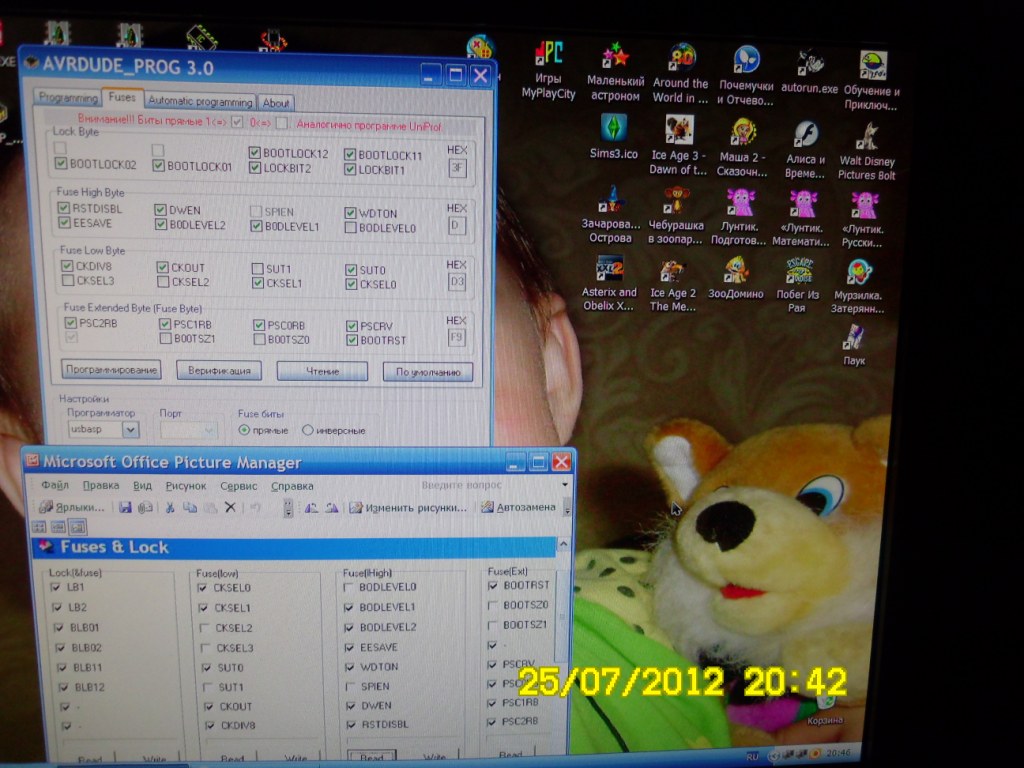Click the Ярлыки... toolbar button
This screenshot has width=1024, height=768.
[72, 507]
